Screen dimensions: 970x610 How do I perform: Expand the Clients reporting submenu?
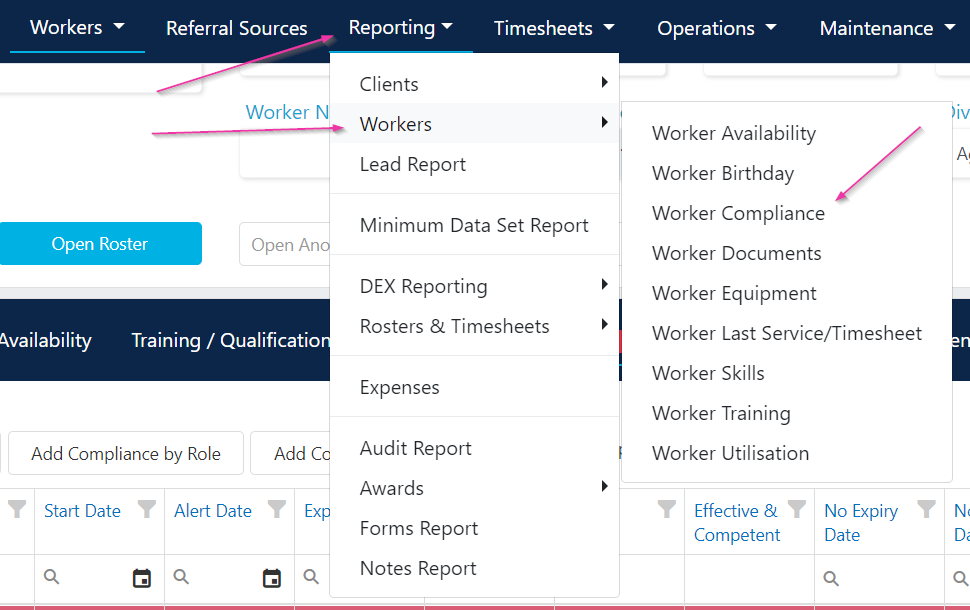[474, 84]
